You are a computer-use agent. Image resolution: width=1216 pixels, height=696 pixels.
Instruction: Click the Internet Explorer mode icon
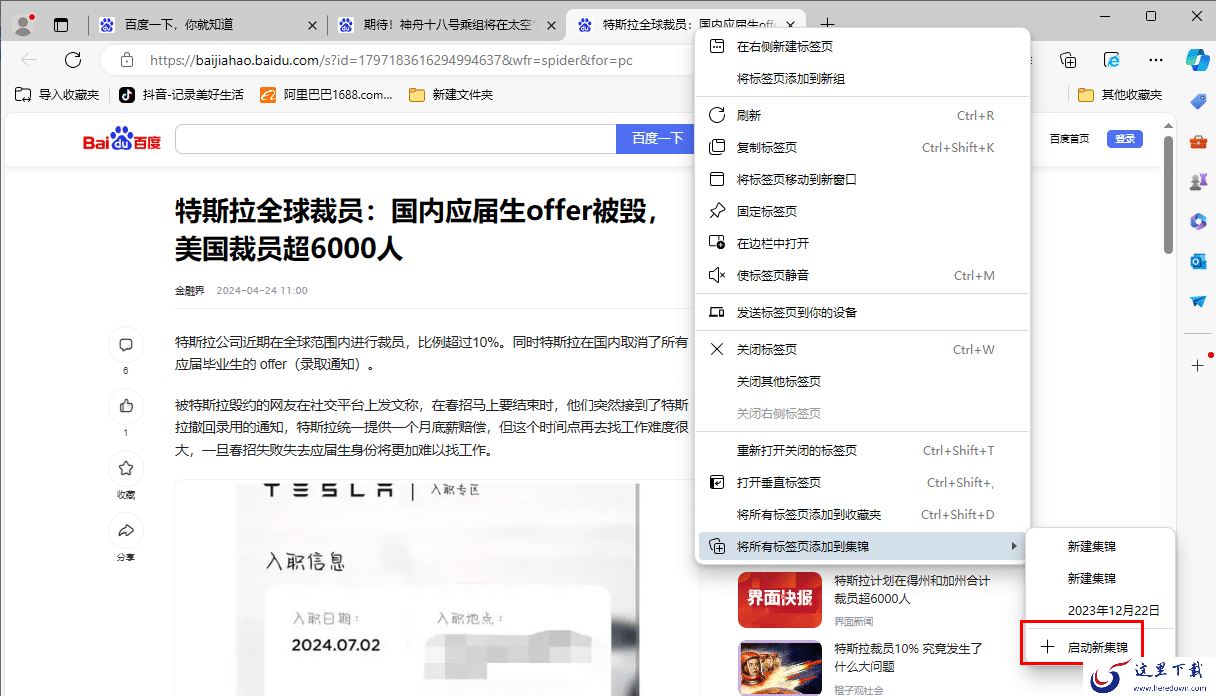click(1111, 60)
